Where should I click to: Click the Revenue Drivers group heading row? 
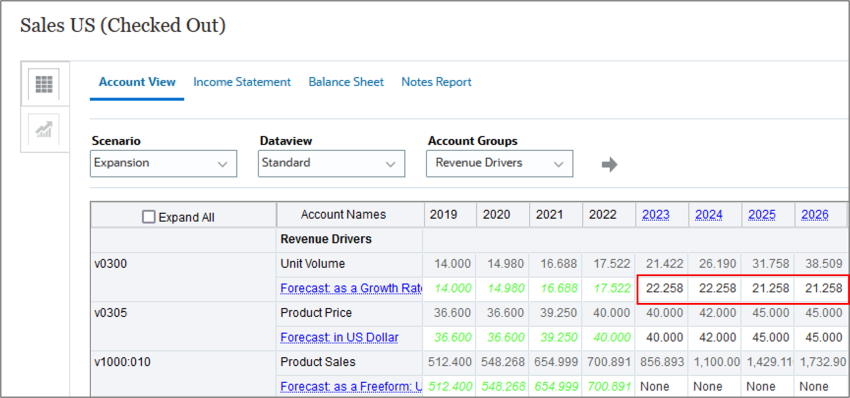point(325,239)
